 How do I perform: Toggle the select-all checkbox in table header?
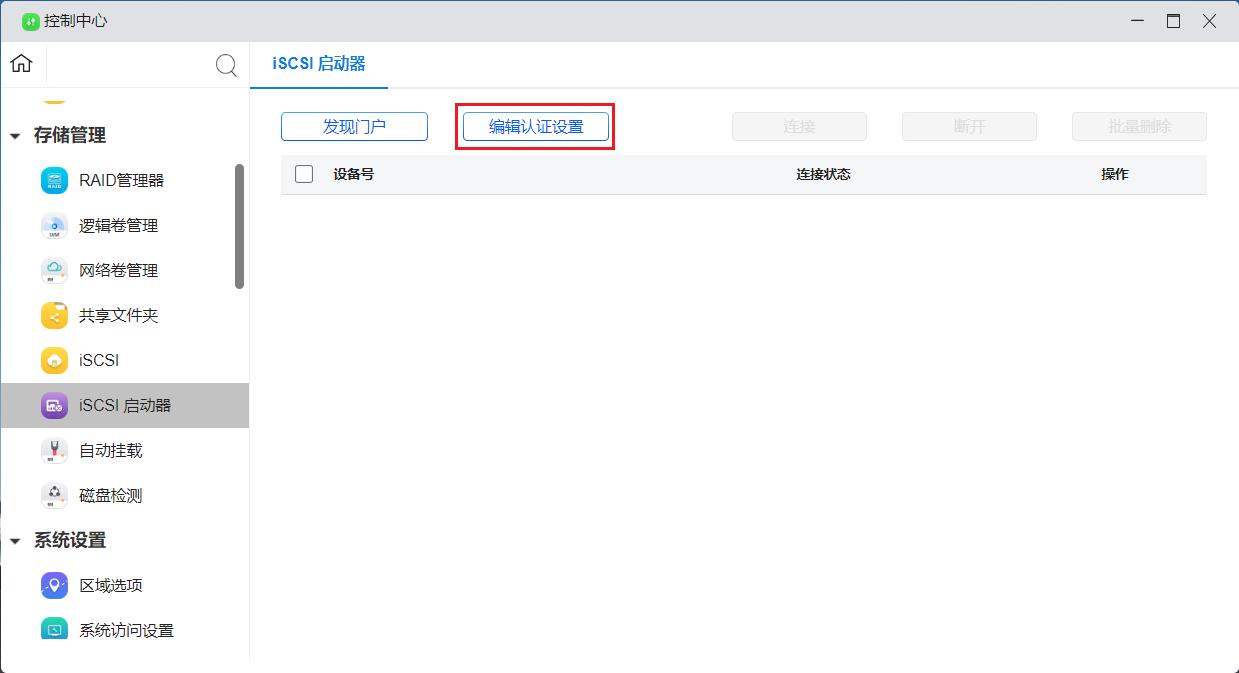304,174
